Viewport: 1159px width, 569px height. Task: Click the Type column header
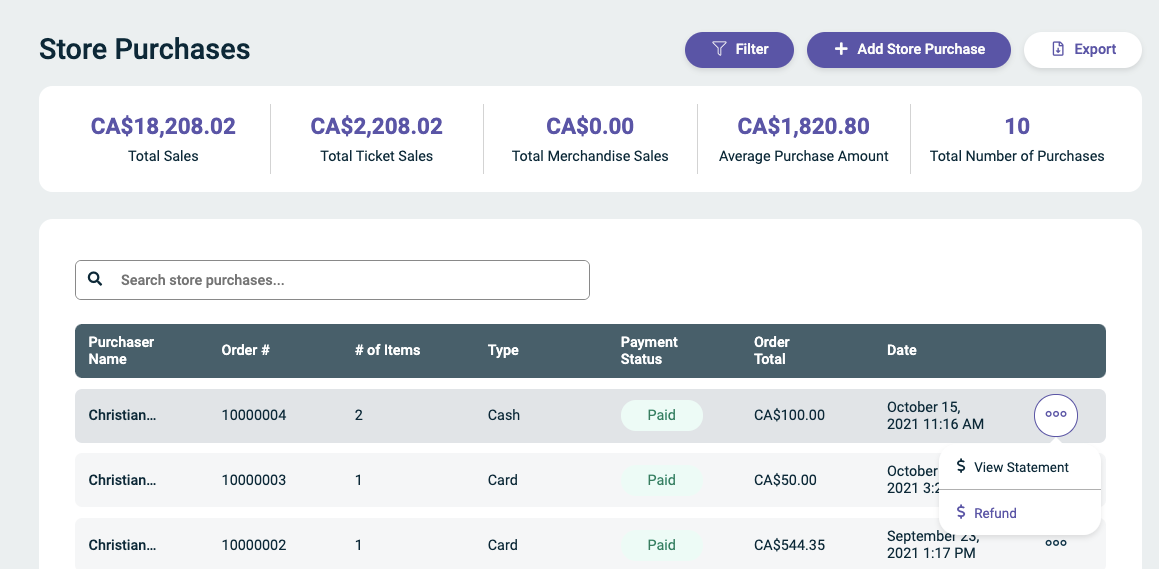[503, 350]
